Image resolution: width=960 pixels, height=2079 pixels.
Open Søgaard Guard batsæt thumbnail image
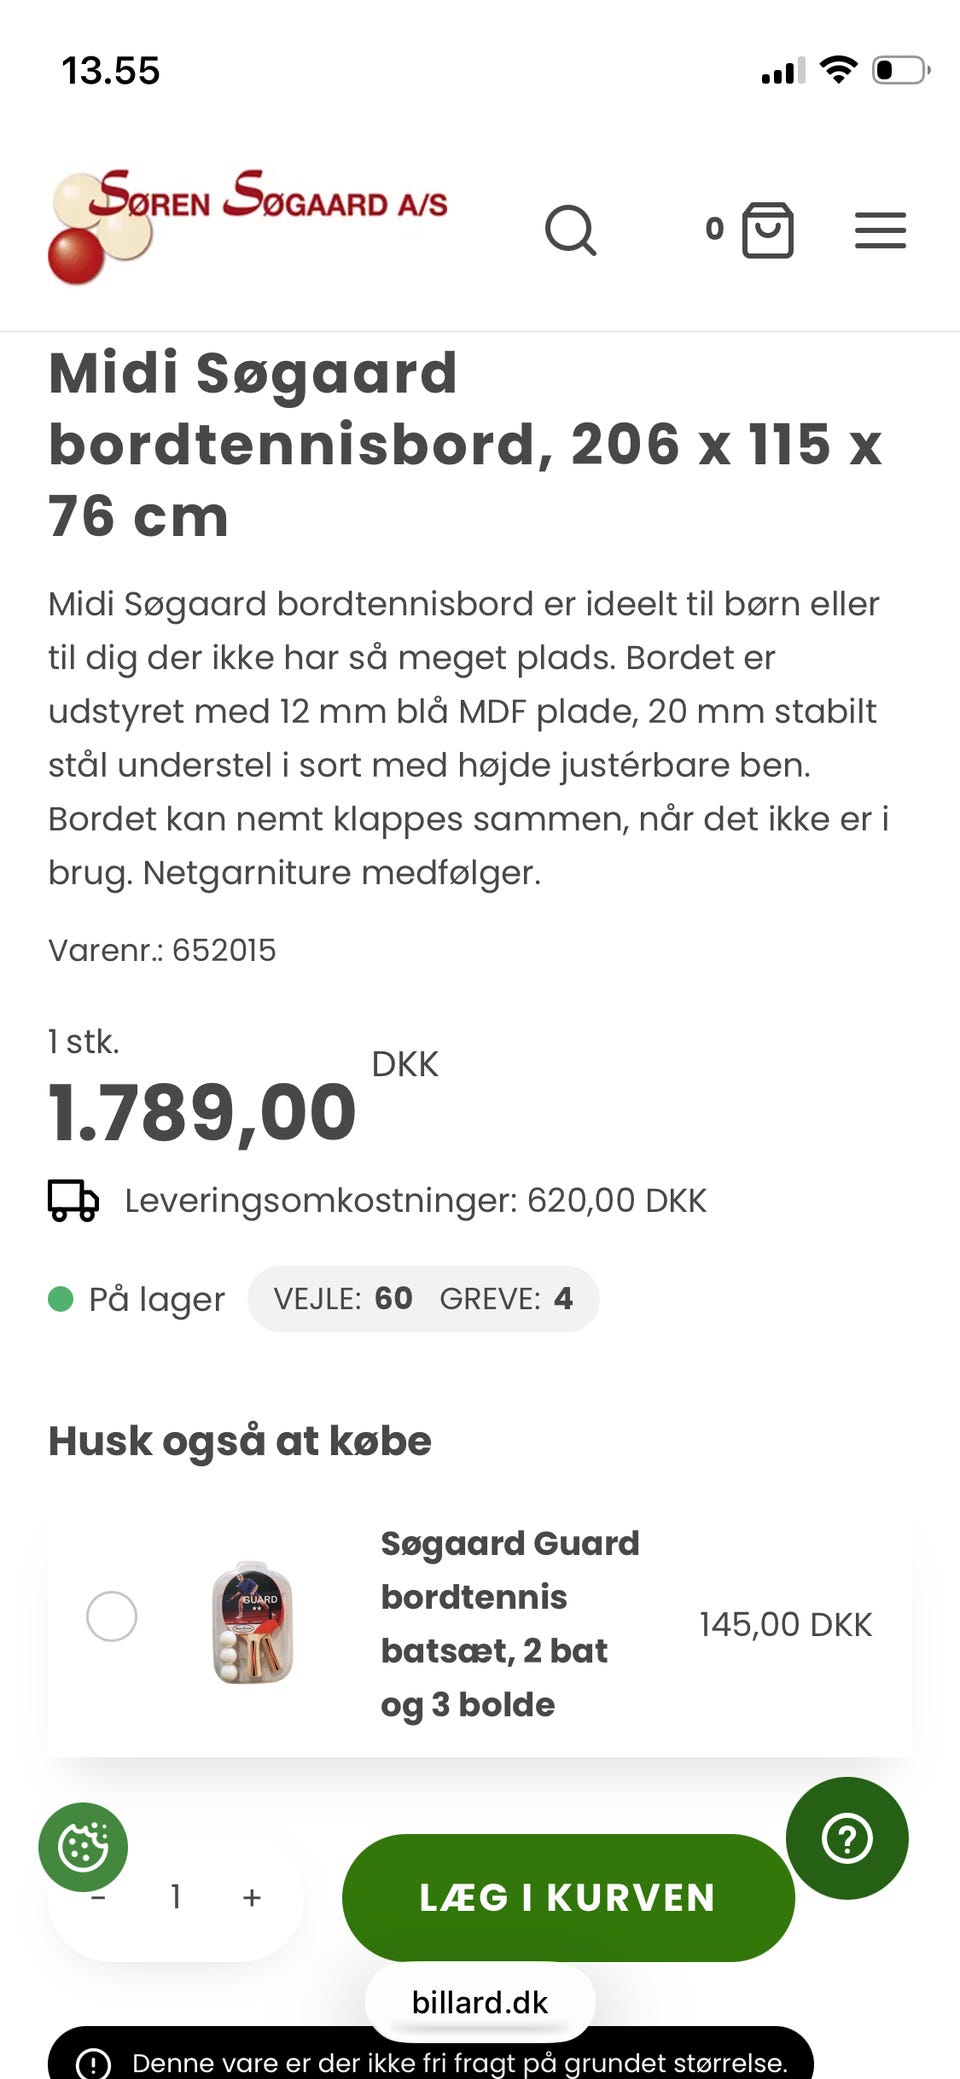253,1622
